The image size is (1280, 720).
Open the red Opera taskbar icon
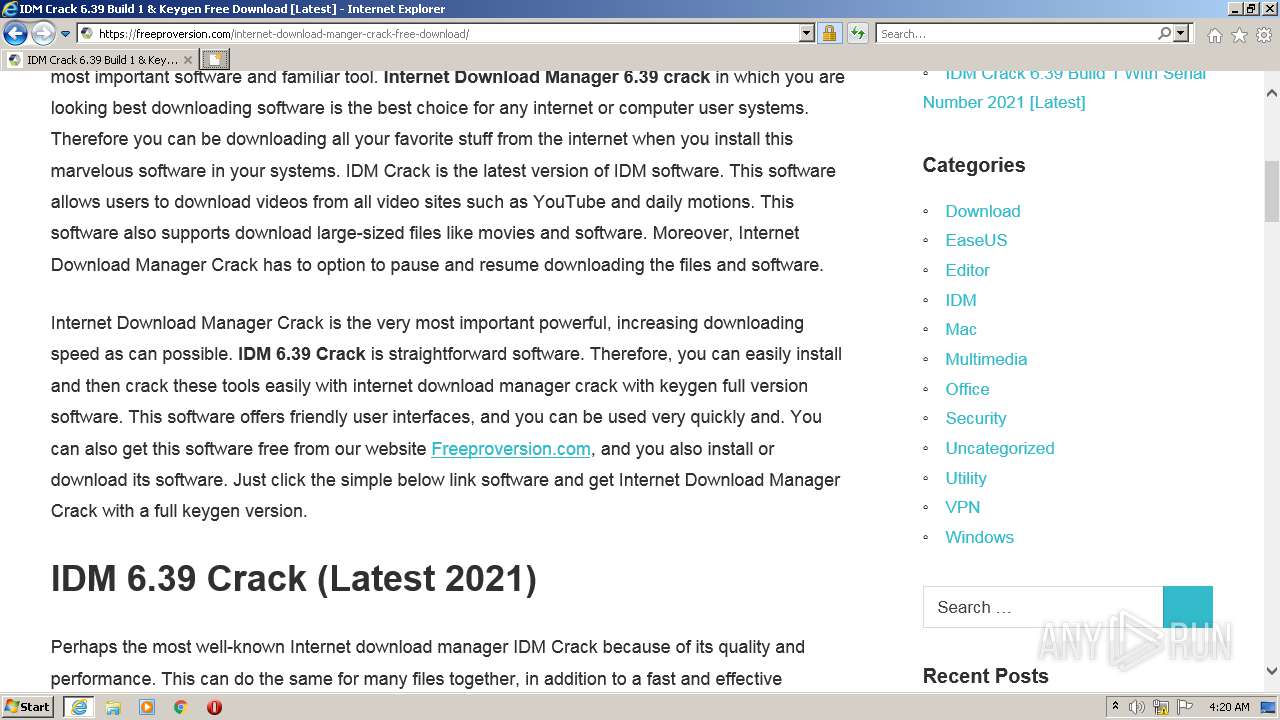tap(214, 707)
